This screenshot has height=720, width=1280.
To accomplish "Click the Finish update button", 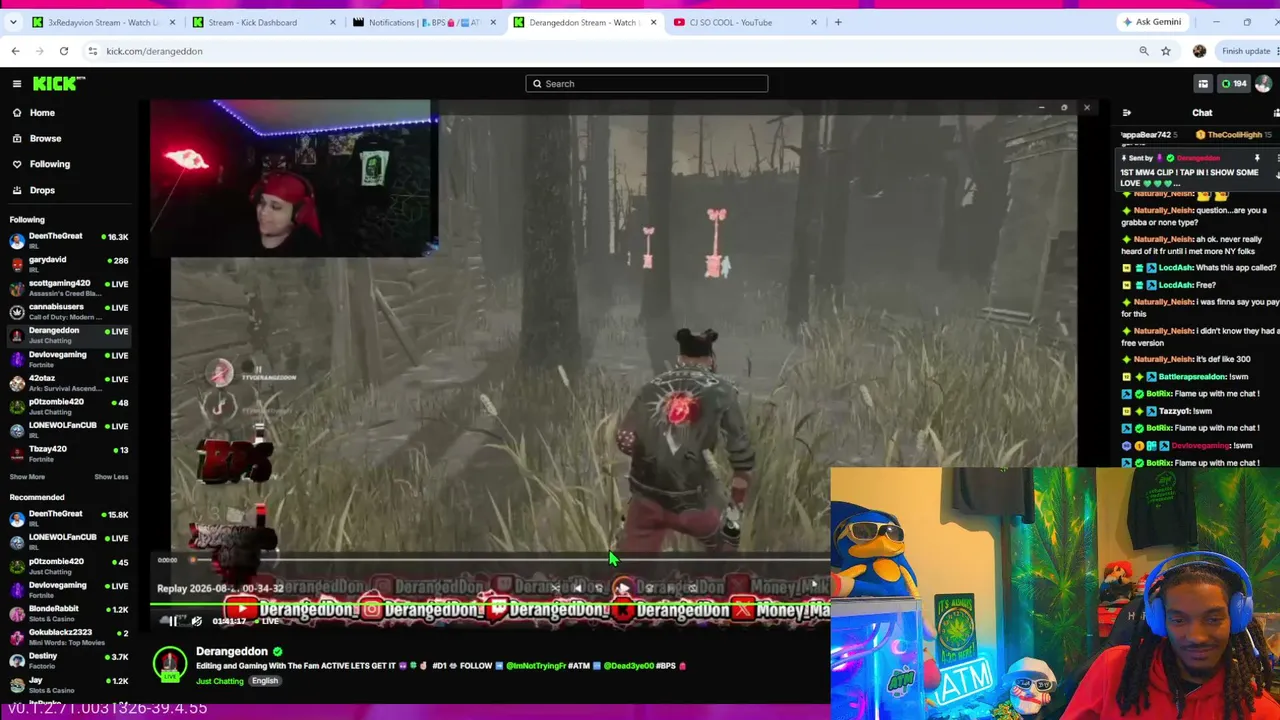I will point(1246,51).
